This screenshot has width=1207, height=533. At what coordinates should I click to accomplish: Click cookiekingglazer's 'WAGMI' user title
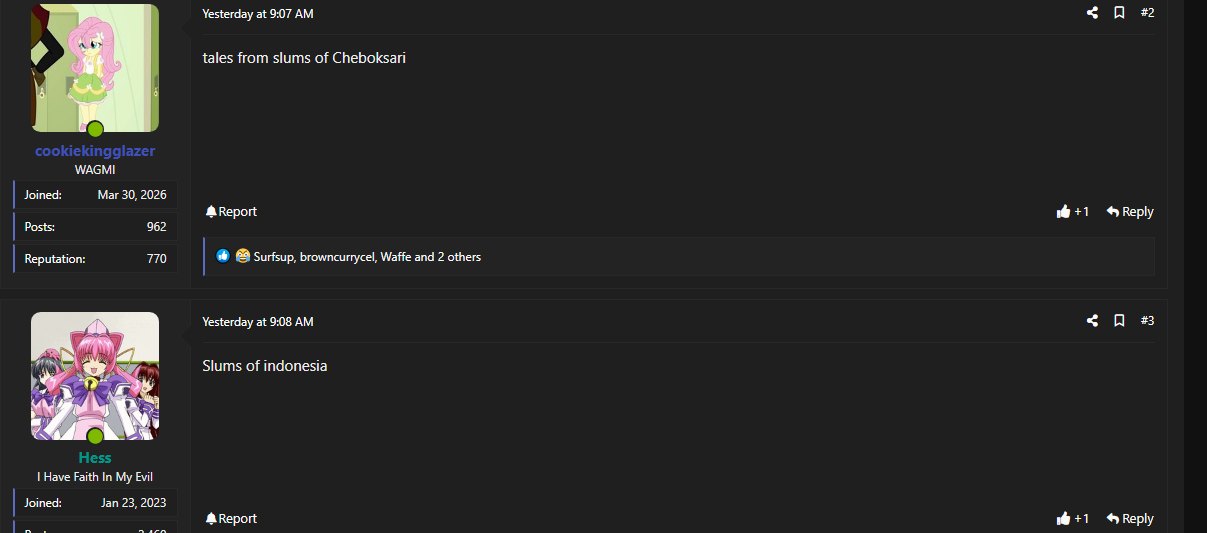95,170
